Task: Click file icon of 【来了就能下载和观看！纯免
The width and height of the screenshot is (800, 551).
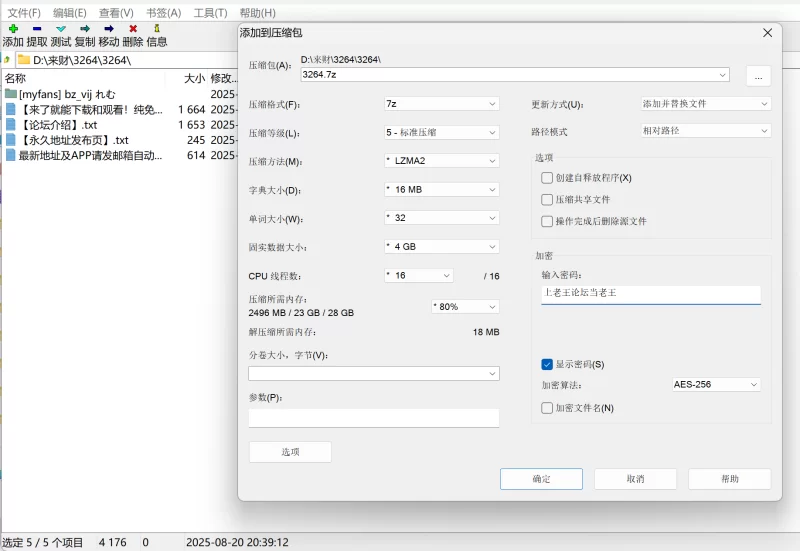Action: pos(11,109)
